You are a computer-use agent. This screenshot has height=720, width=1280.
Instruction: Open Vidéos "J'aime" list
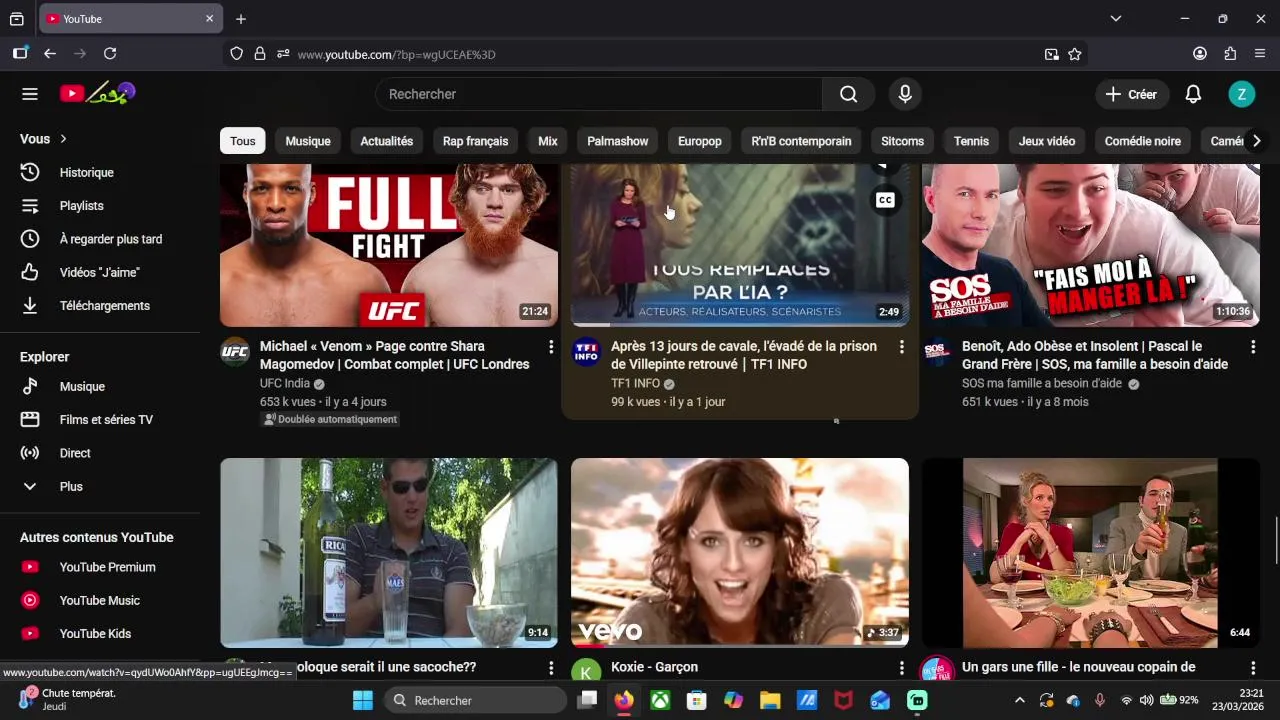[x=100, y=272]
